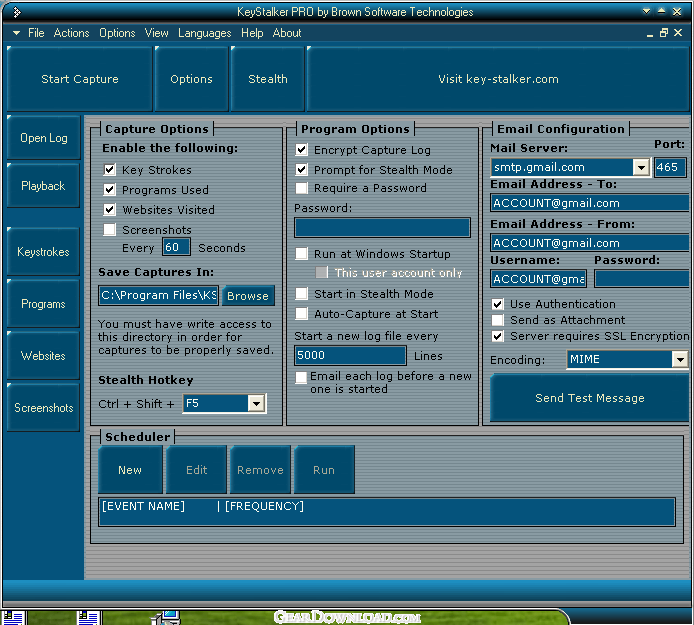Click the program Password input field
694x625 pixels.
click(382, 228)
